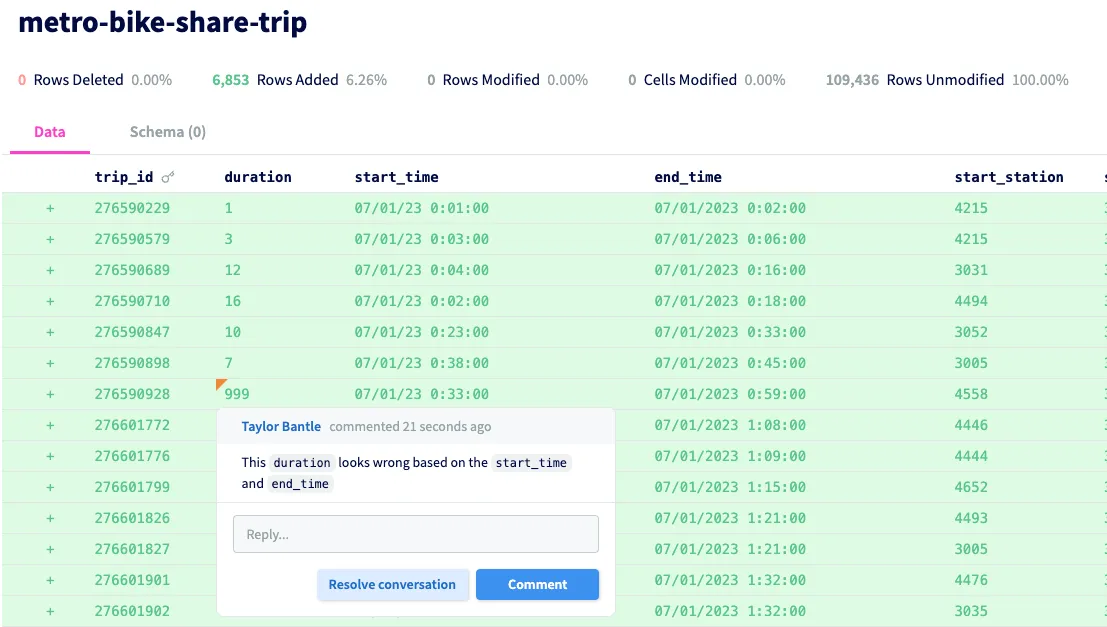The width and height of the screenshot is (1107, 627).
Task: Click the plus icon for row 276590898
Action: [50, 363]
